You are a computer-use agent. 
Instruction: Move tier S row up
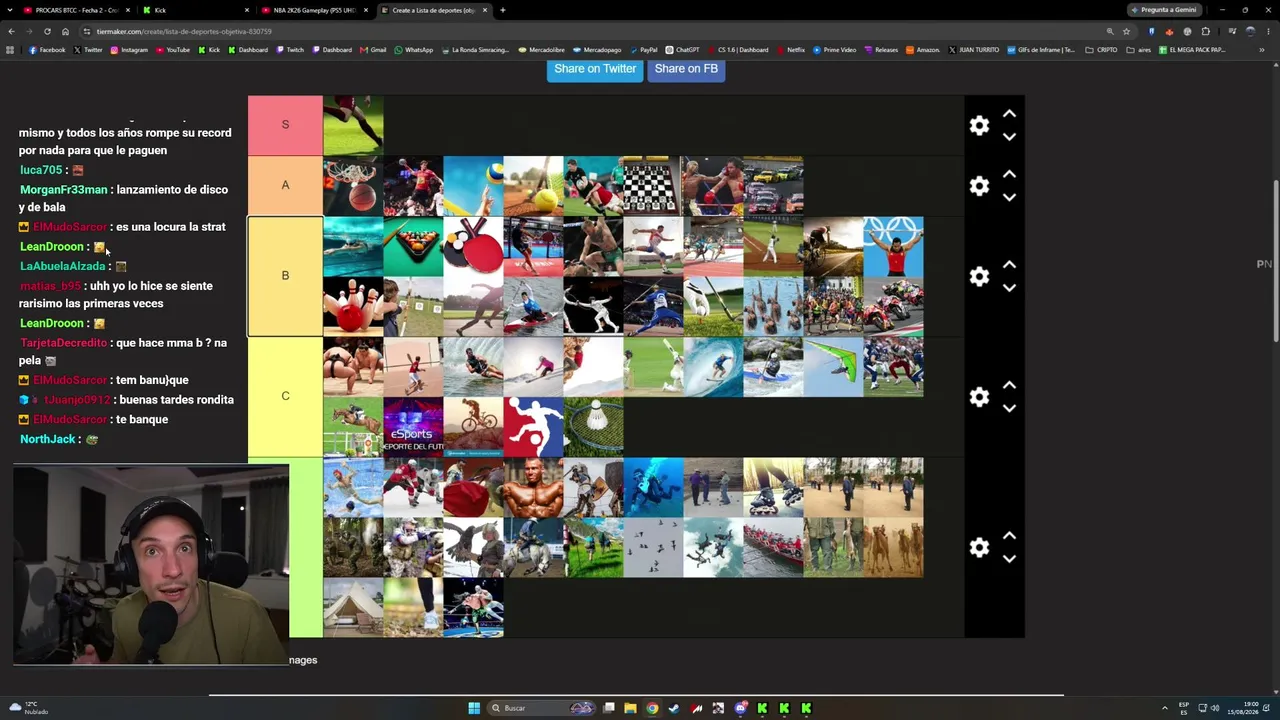(1009, 114)
